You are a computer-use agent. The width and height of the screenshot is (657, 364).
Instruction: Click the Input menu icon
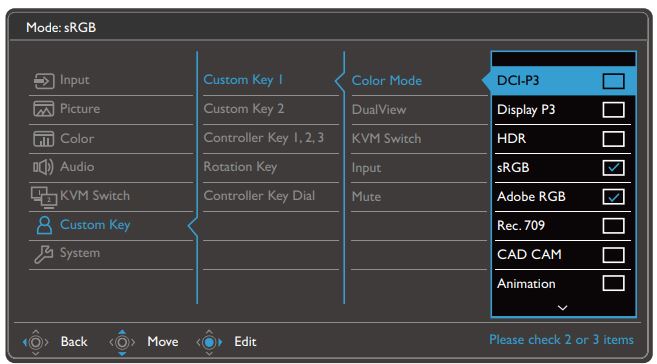click(x=44, y=80)
